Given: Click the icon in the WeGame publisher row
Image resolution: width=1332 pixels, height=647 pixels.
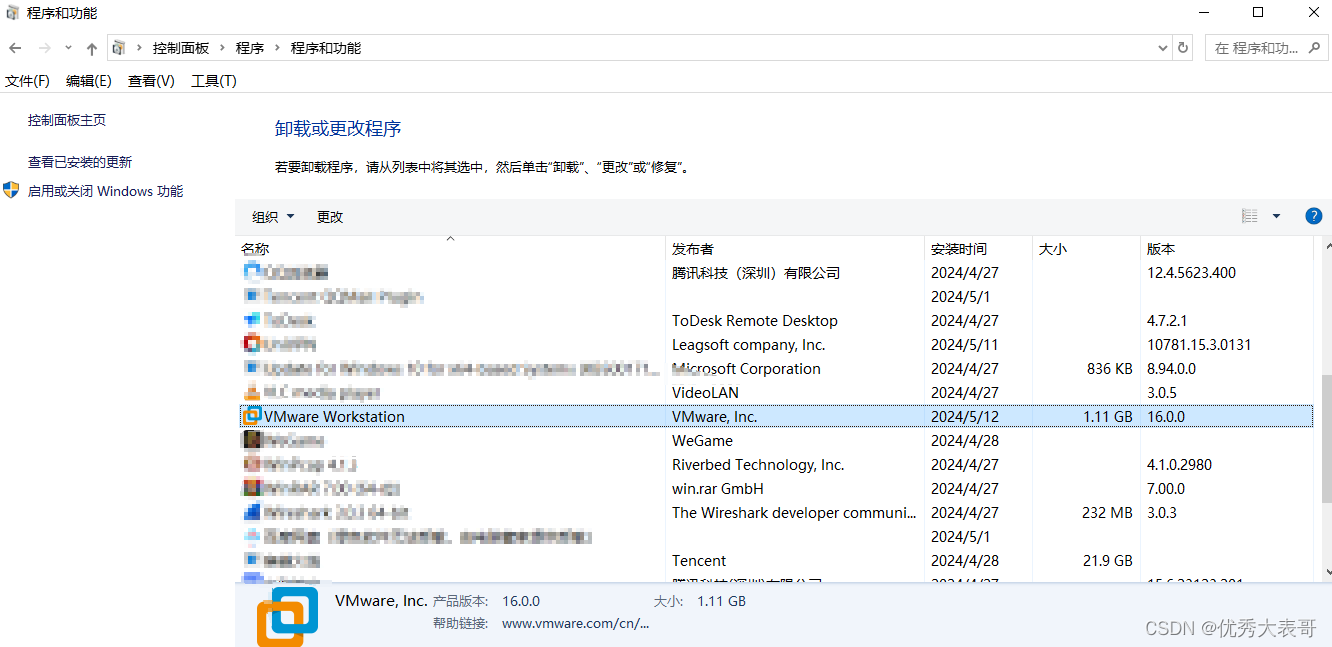Looking at the screenshot, I should (x=252, y=440).
